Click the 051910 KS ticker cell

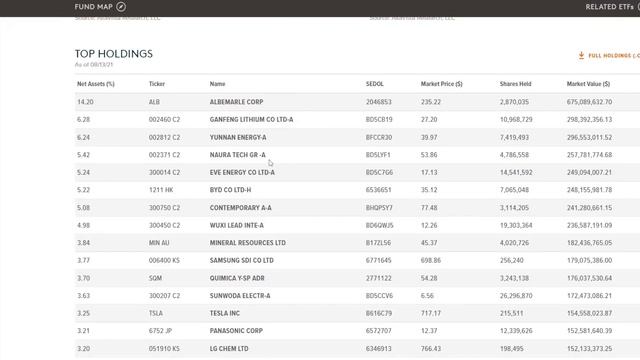(x=164, y=349)
